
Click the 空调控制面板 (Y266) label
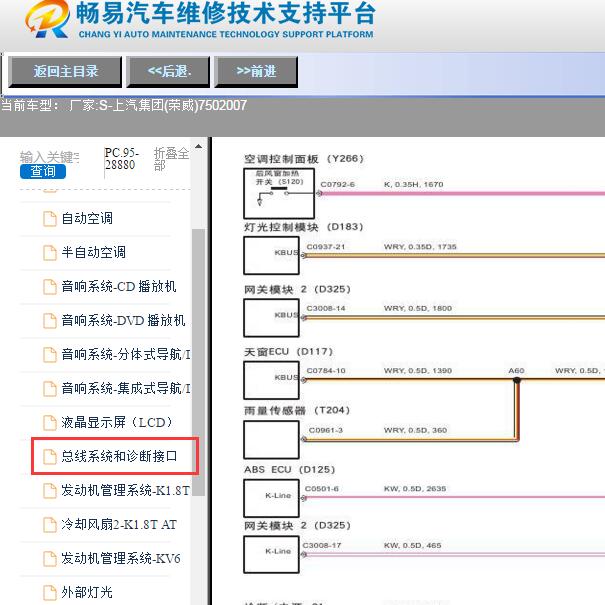304,159
